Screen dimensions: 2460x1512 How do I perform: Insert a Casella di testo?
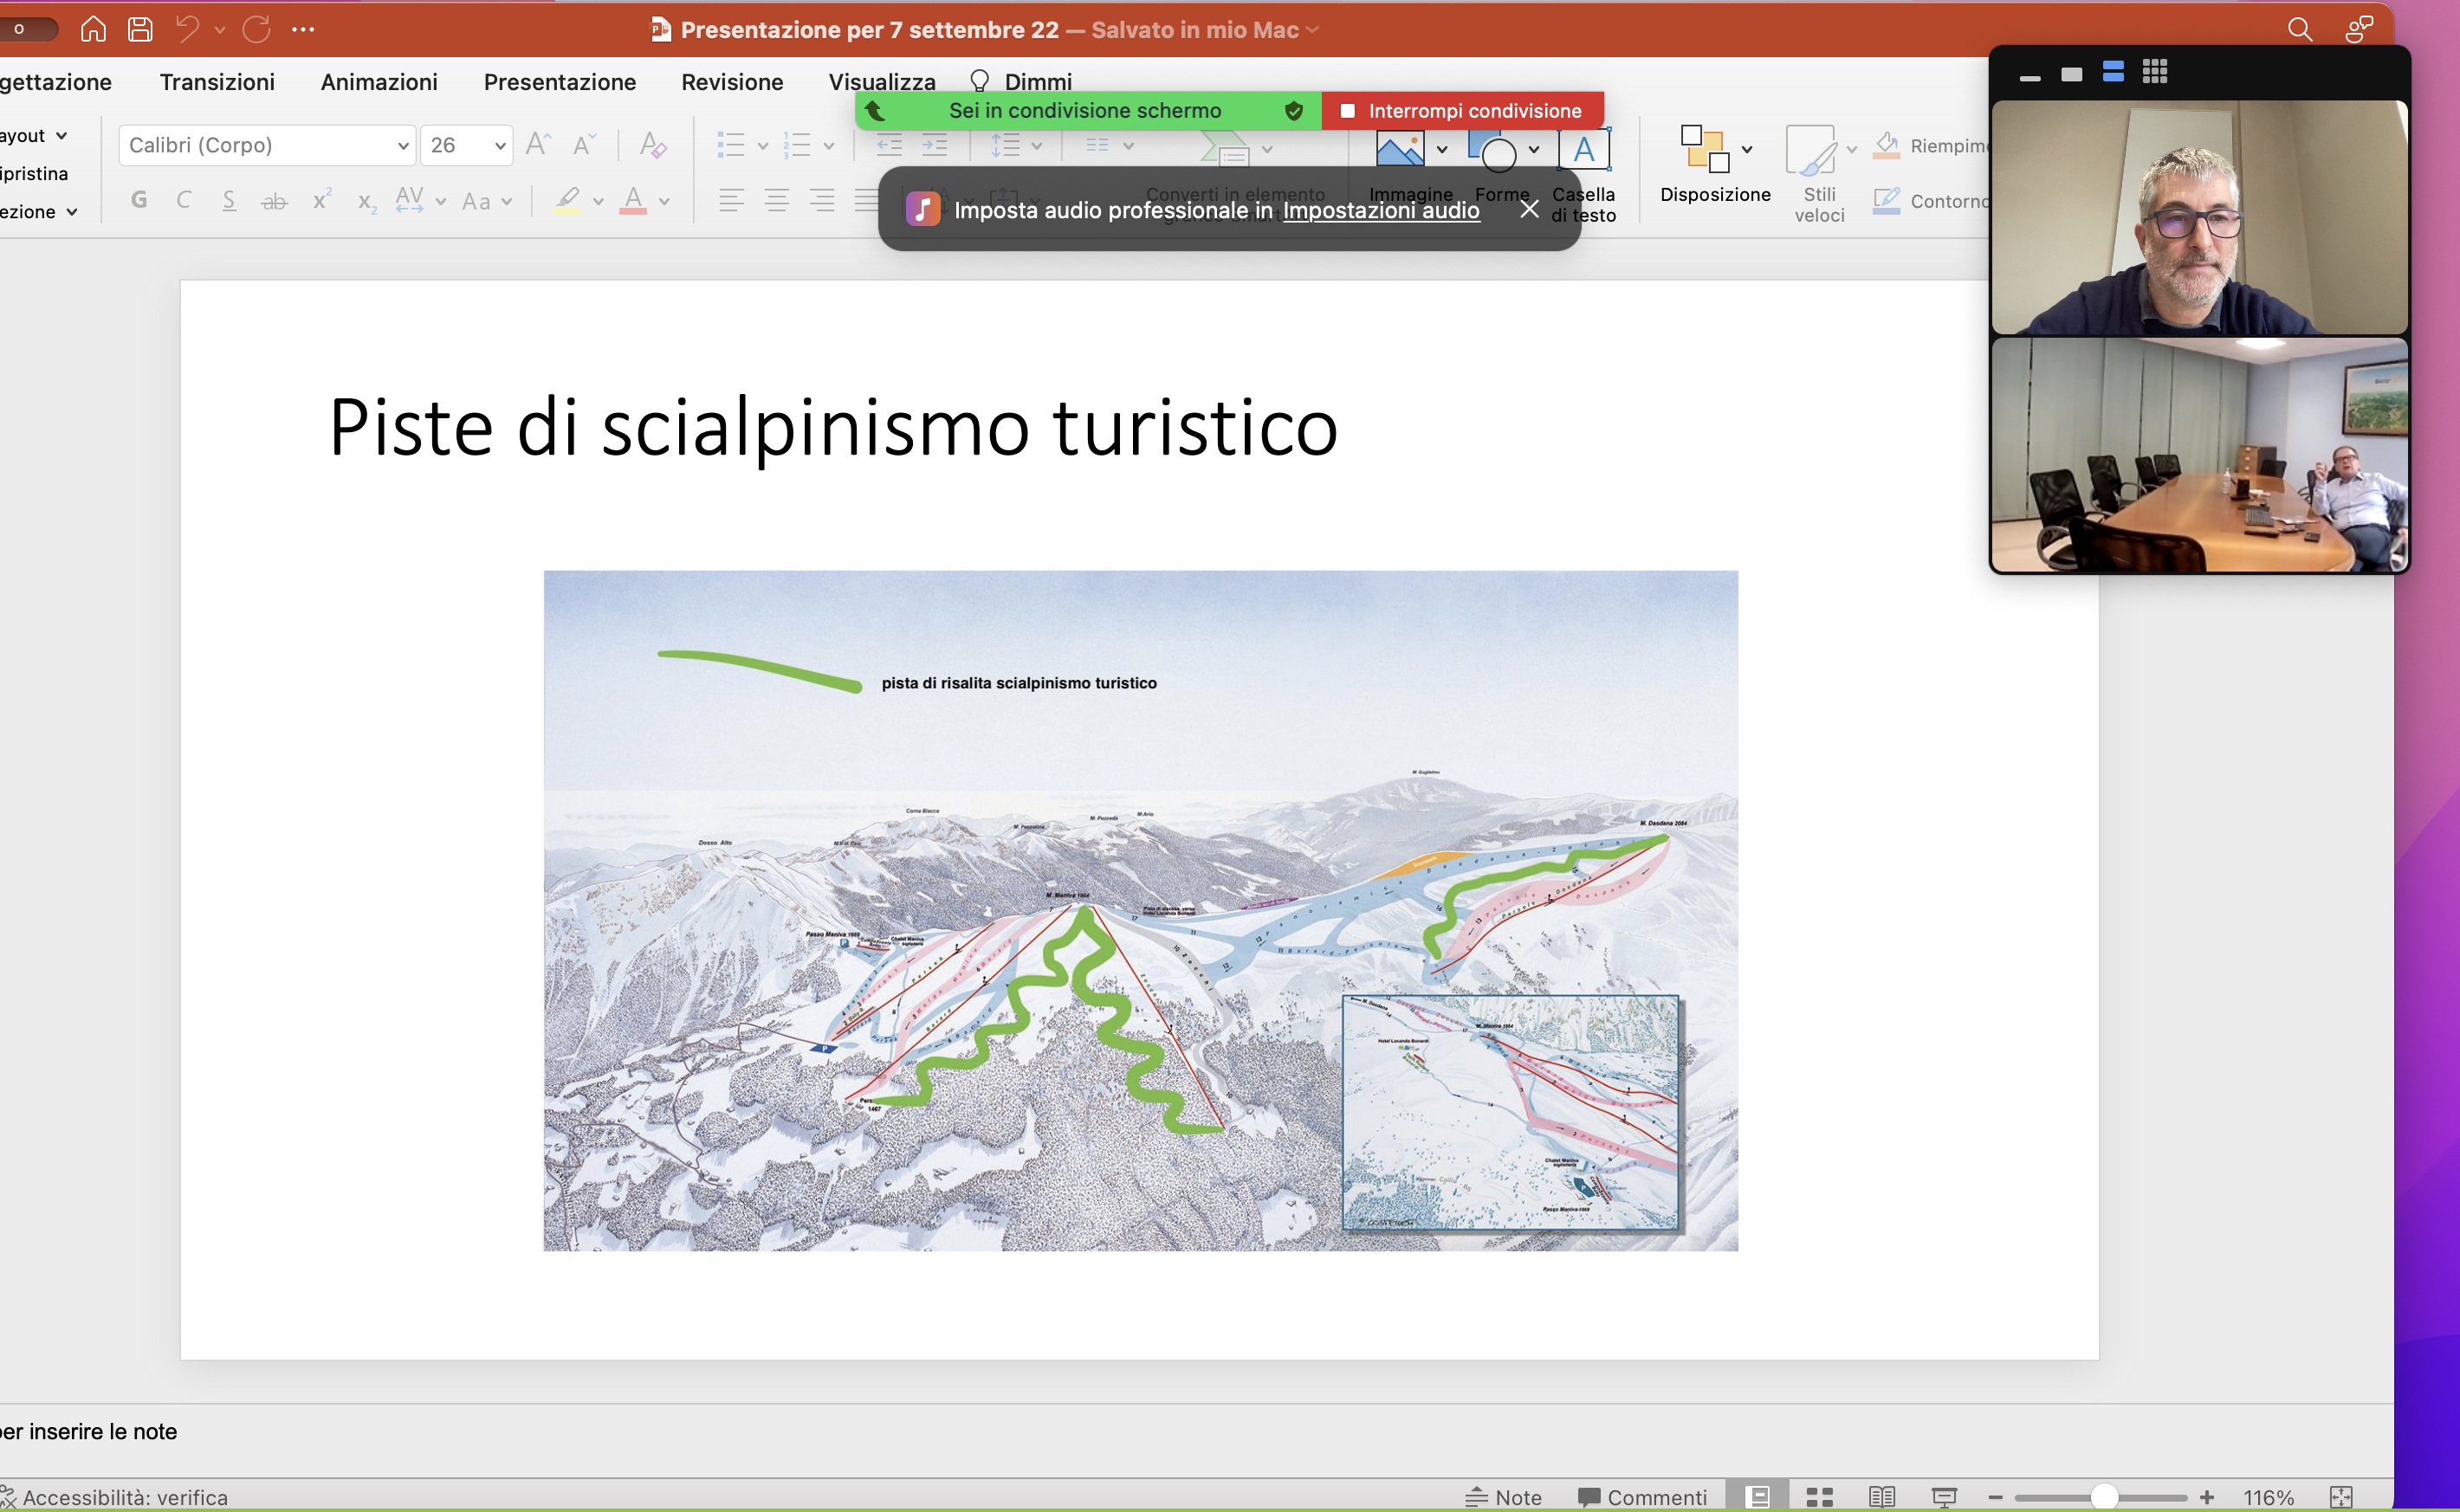pos(1584,150)
